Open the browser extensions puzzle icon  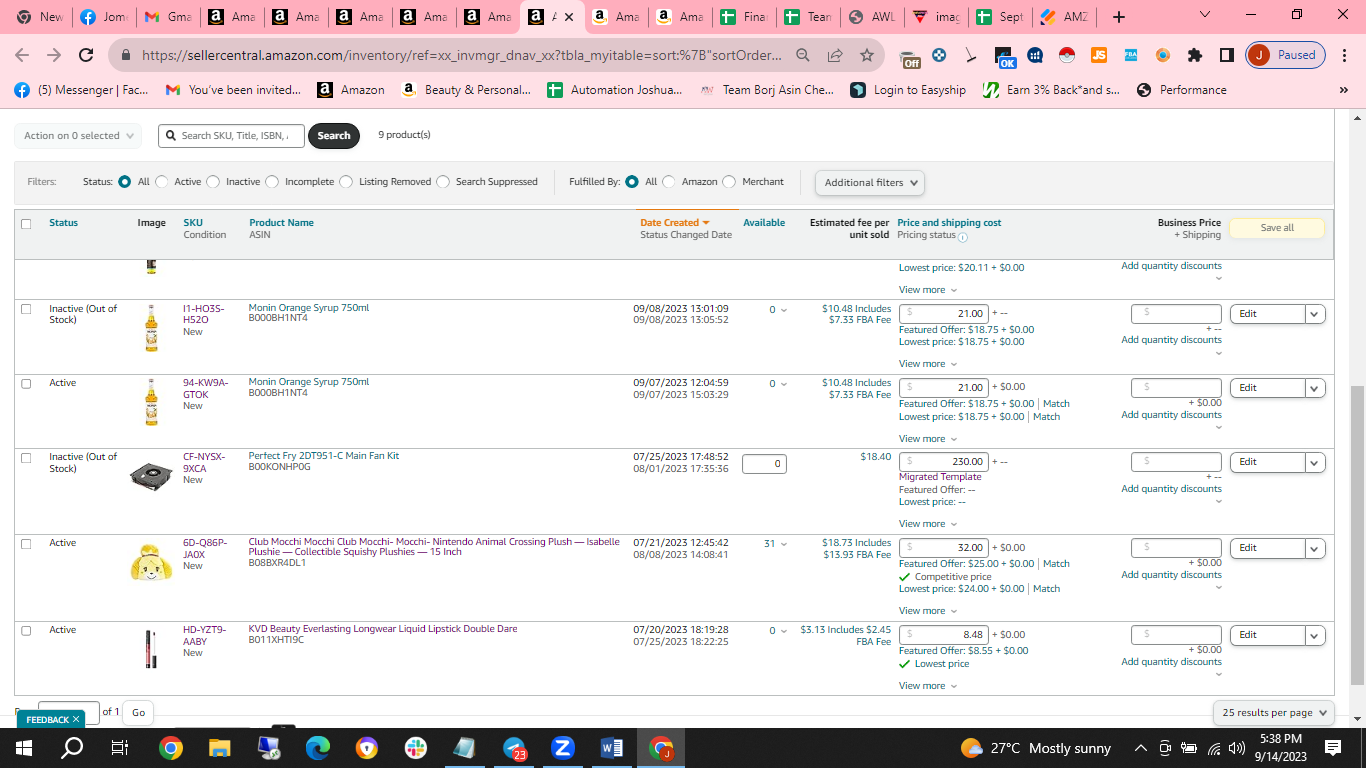pyautogui.click(x=1195, y=55)
